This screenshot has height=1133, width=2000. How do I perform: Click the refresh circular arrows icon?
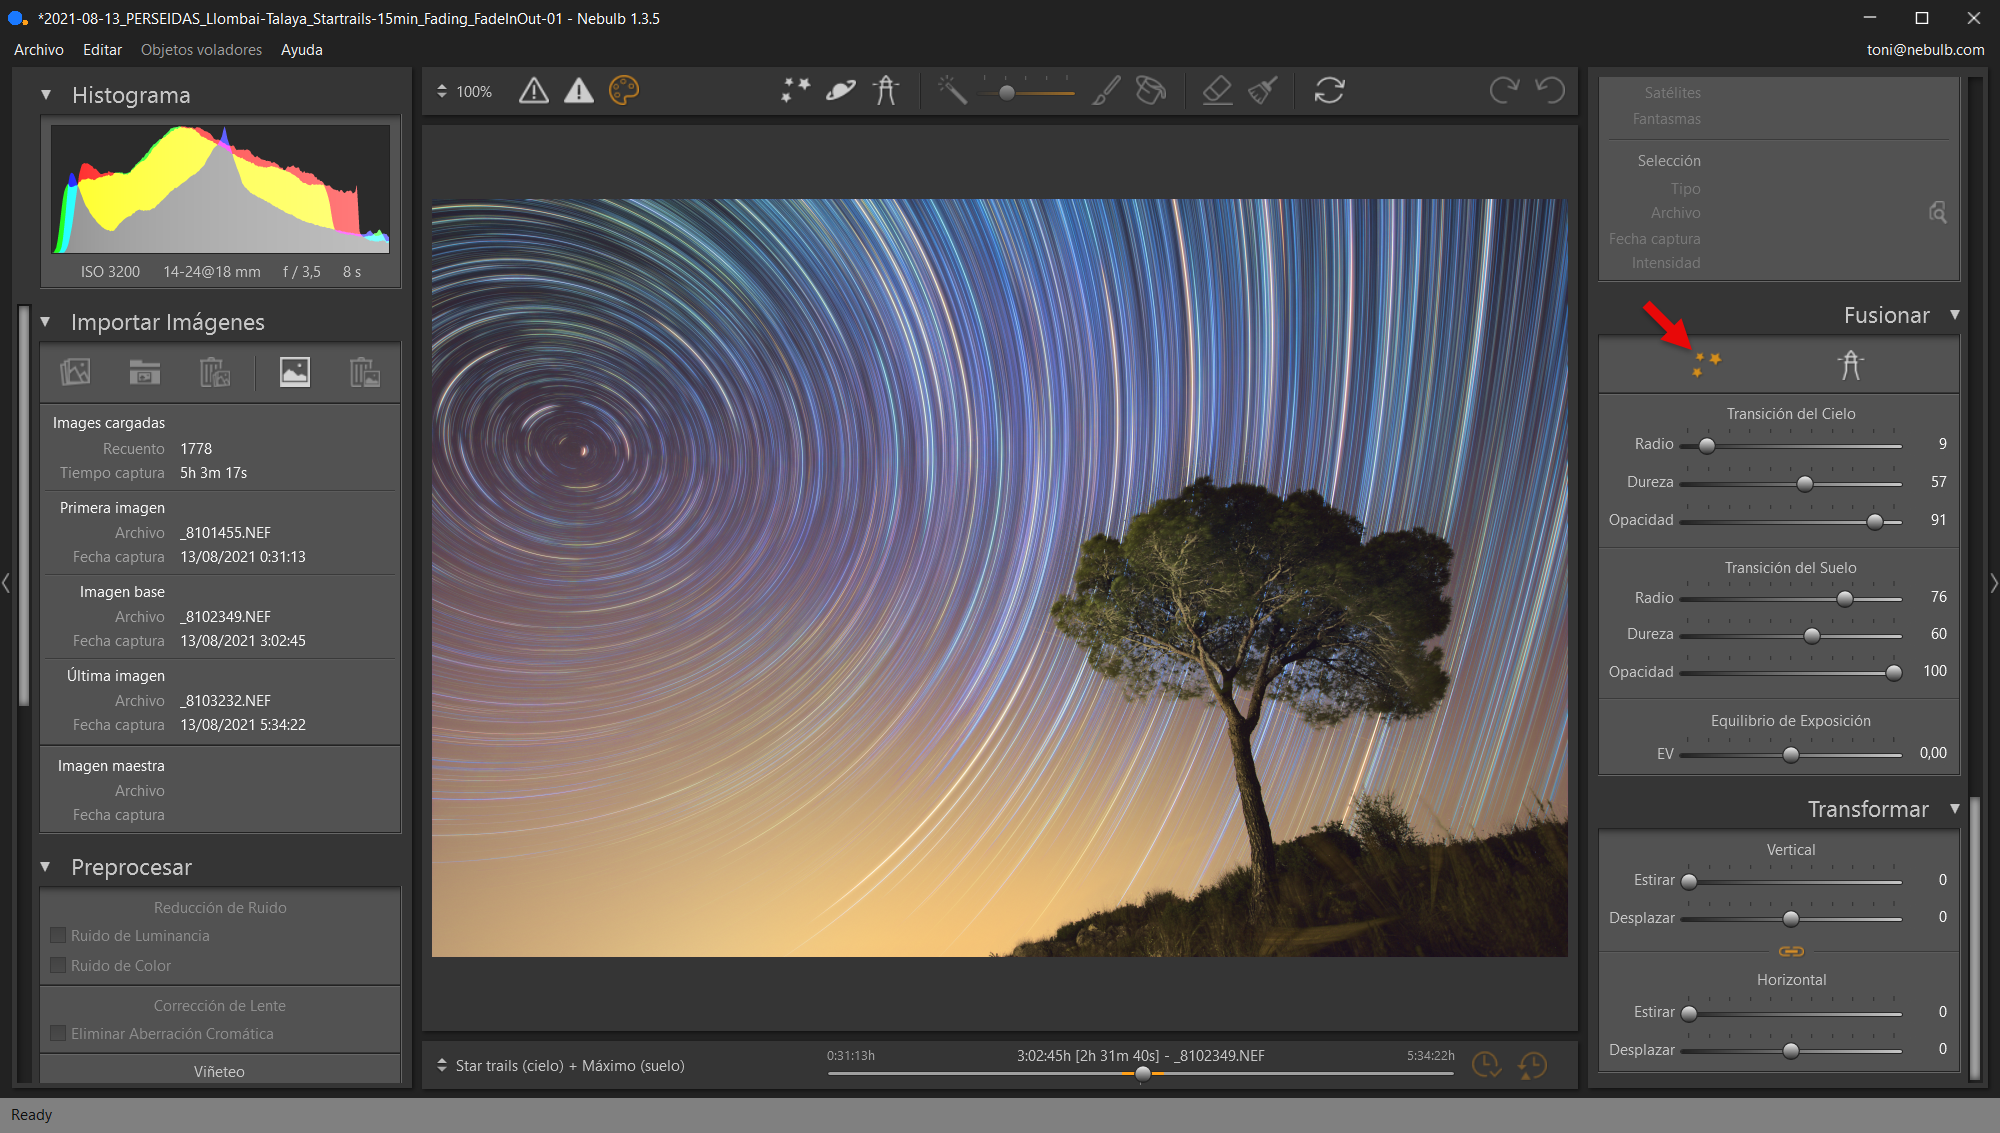tap(1330, 91)
